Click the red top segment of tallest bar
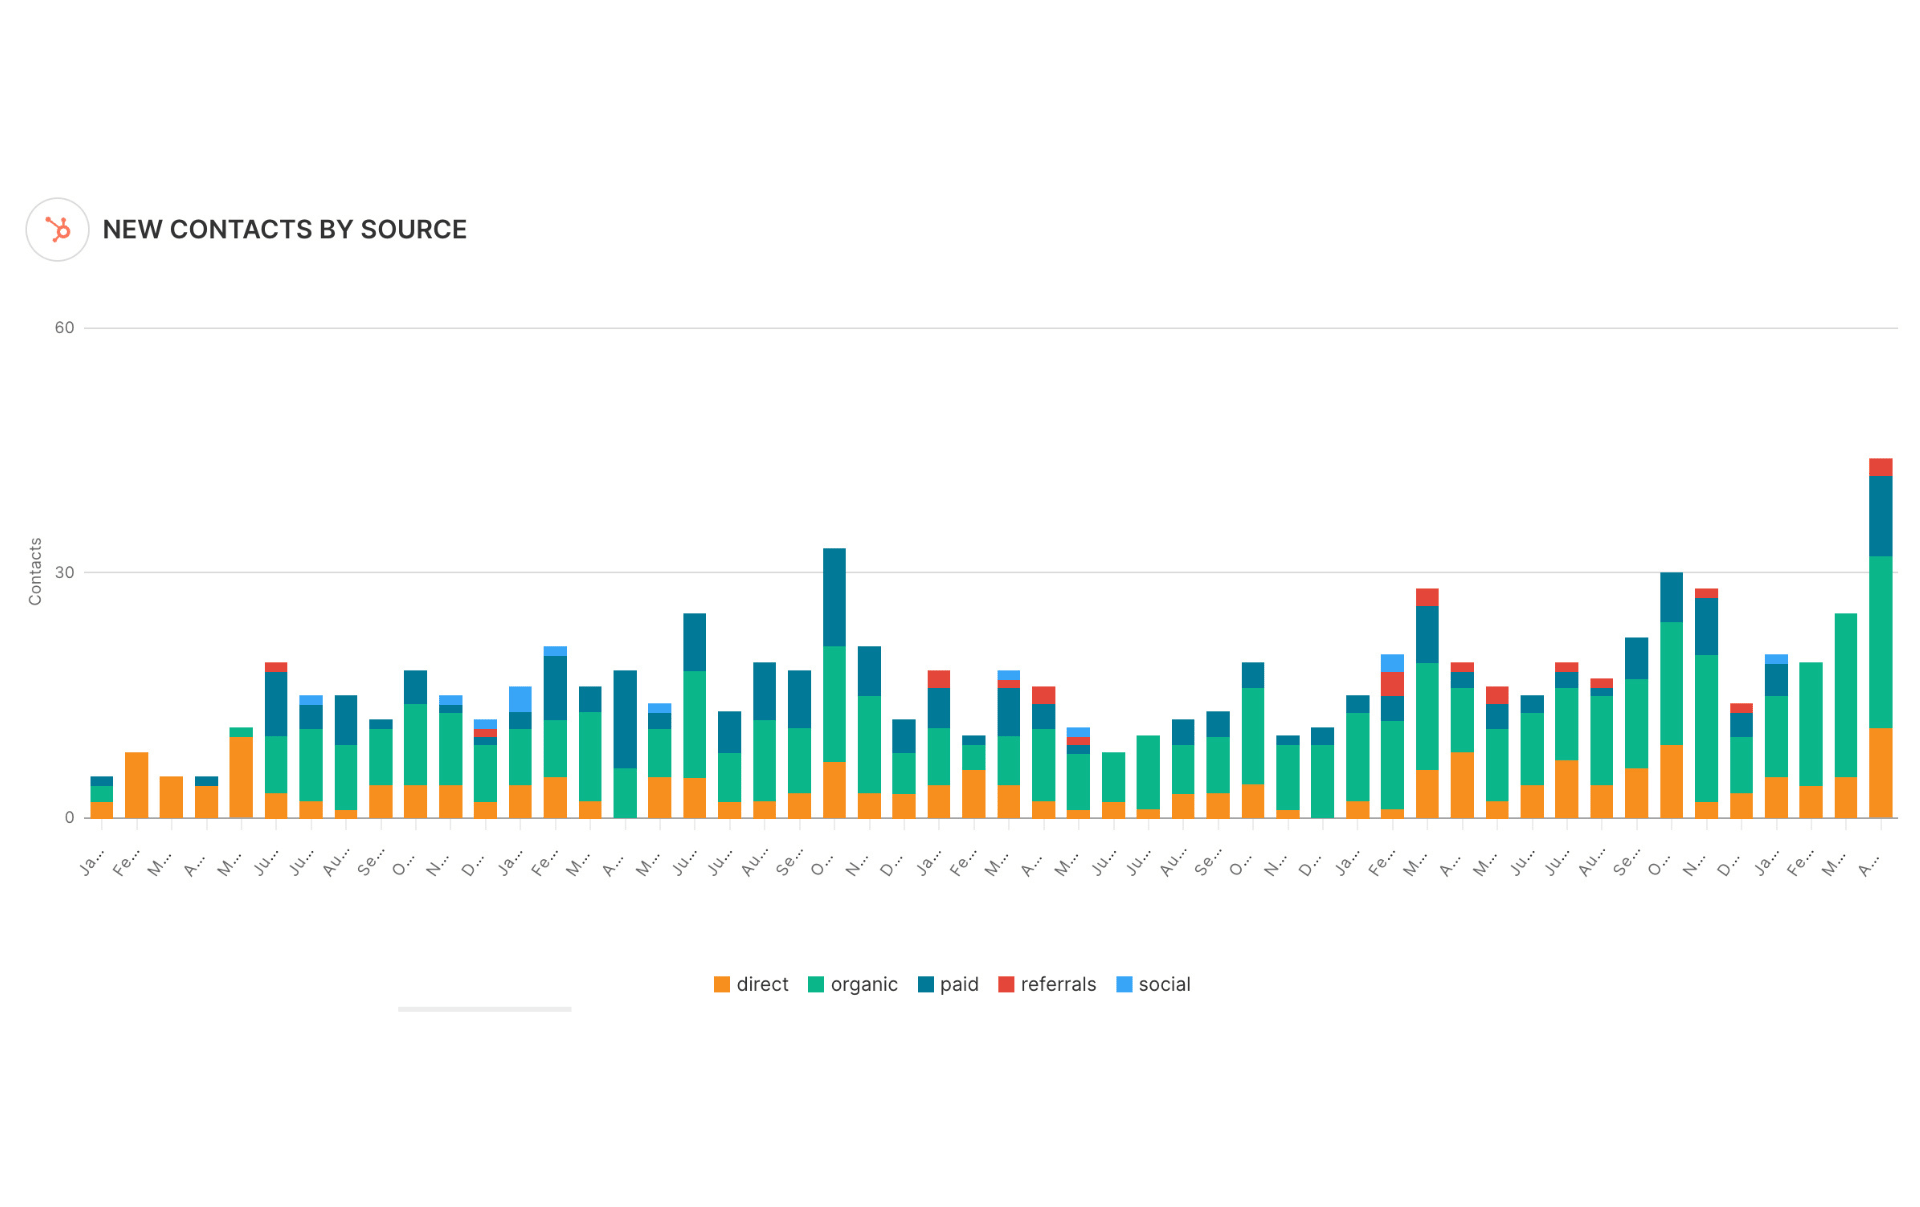This screenshot has width=1920, height=1207. click(1880, 466)
